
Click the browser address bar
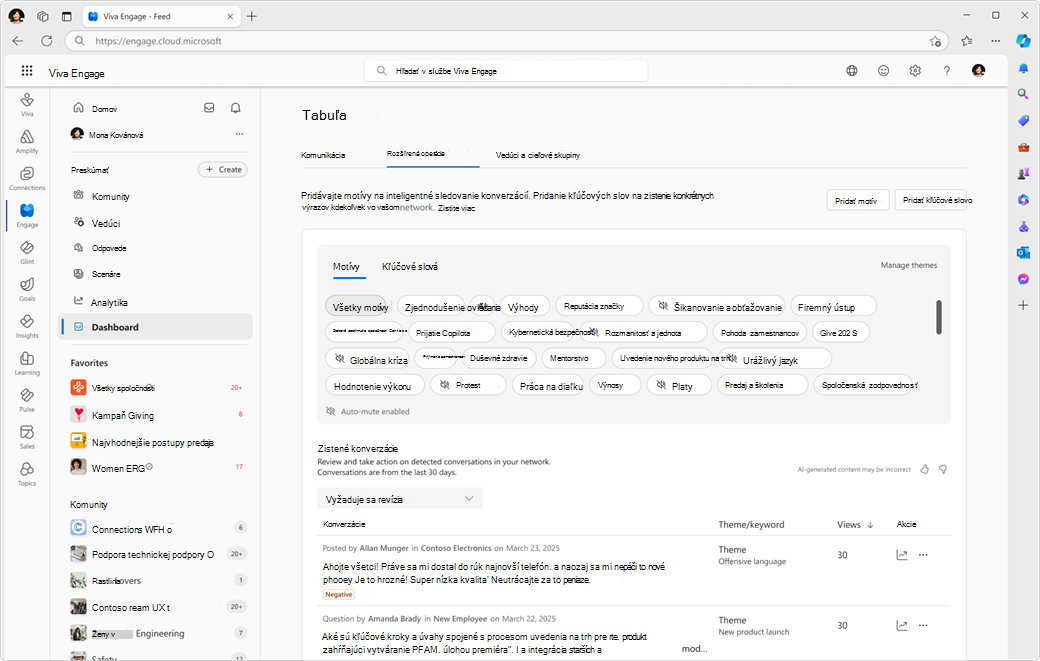click(x=506, y=41)
